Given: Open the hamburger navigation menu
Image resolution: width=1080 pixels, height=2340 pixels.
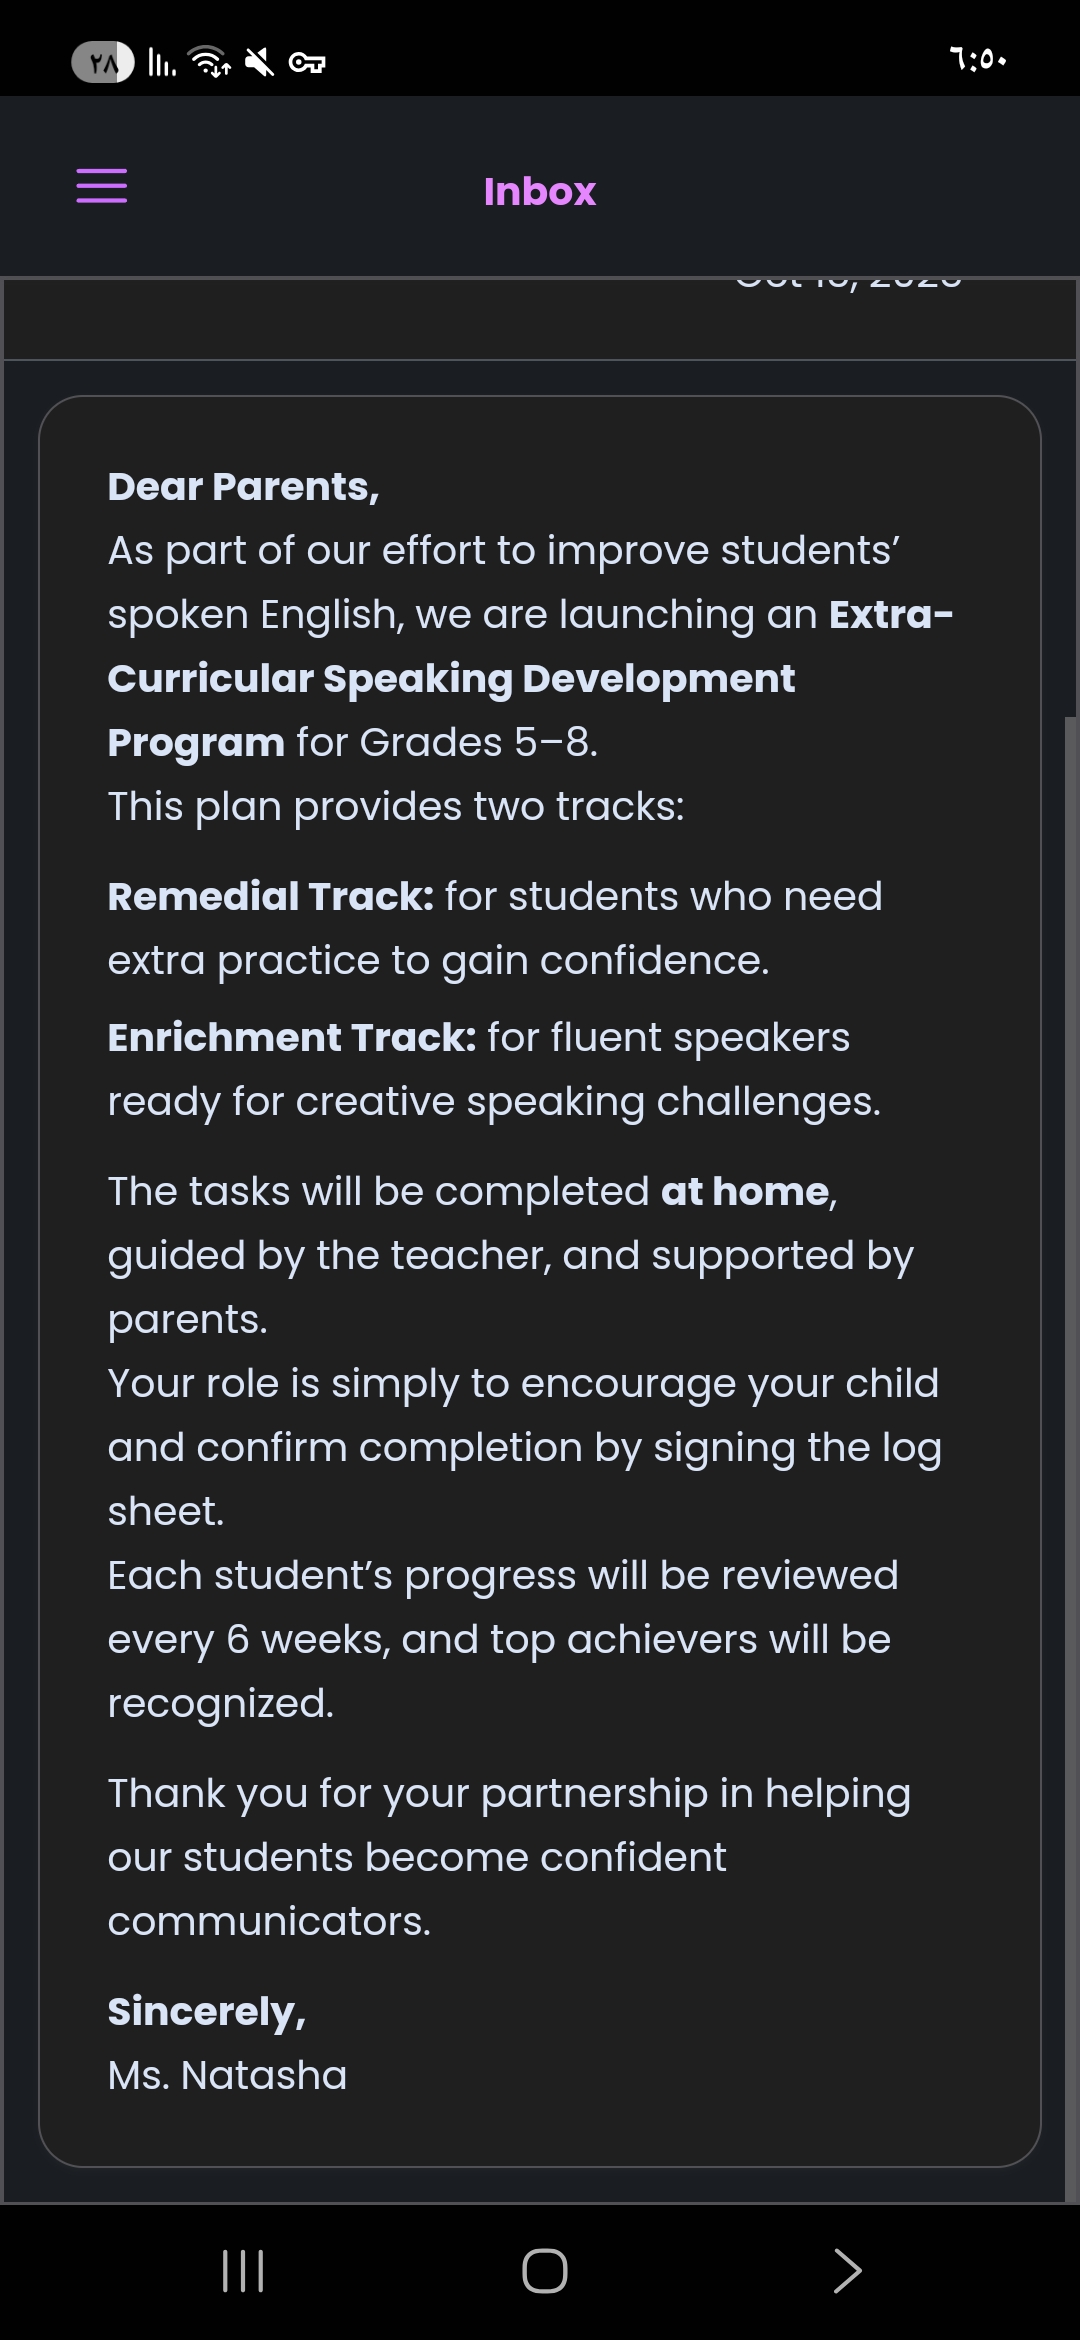Looking at the screenshot, I should [102, 187].
